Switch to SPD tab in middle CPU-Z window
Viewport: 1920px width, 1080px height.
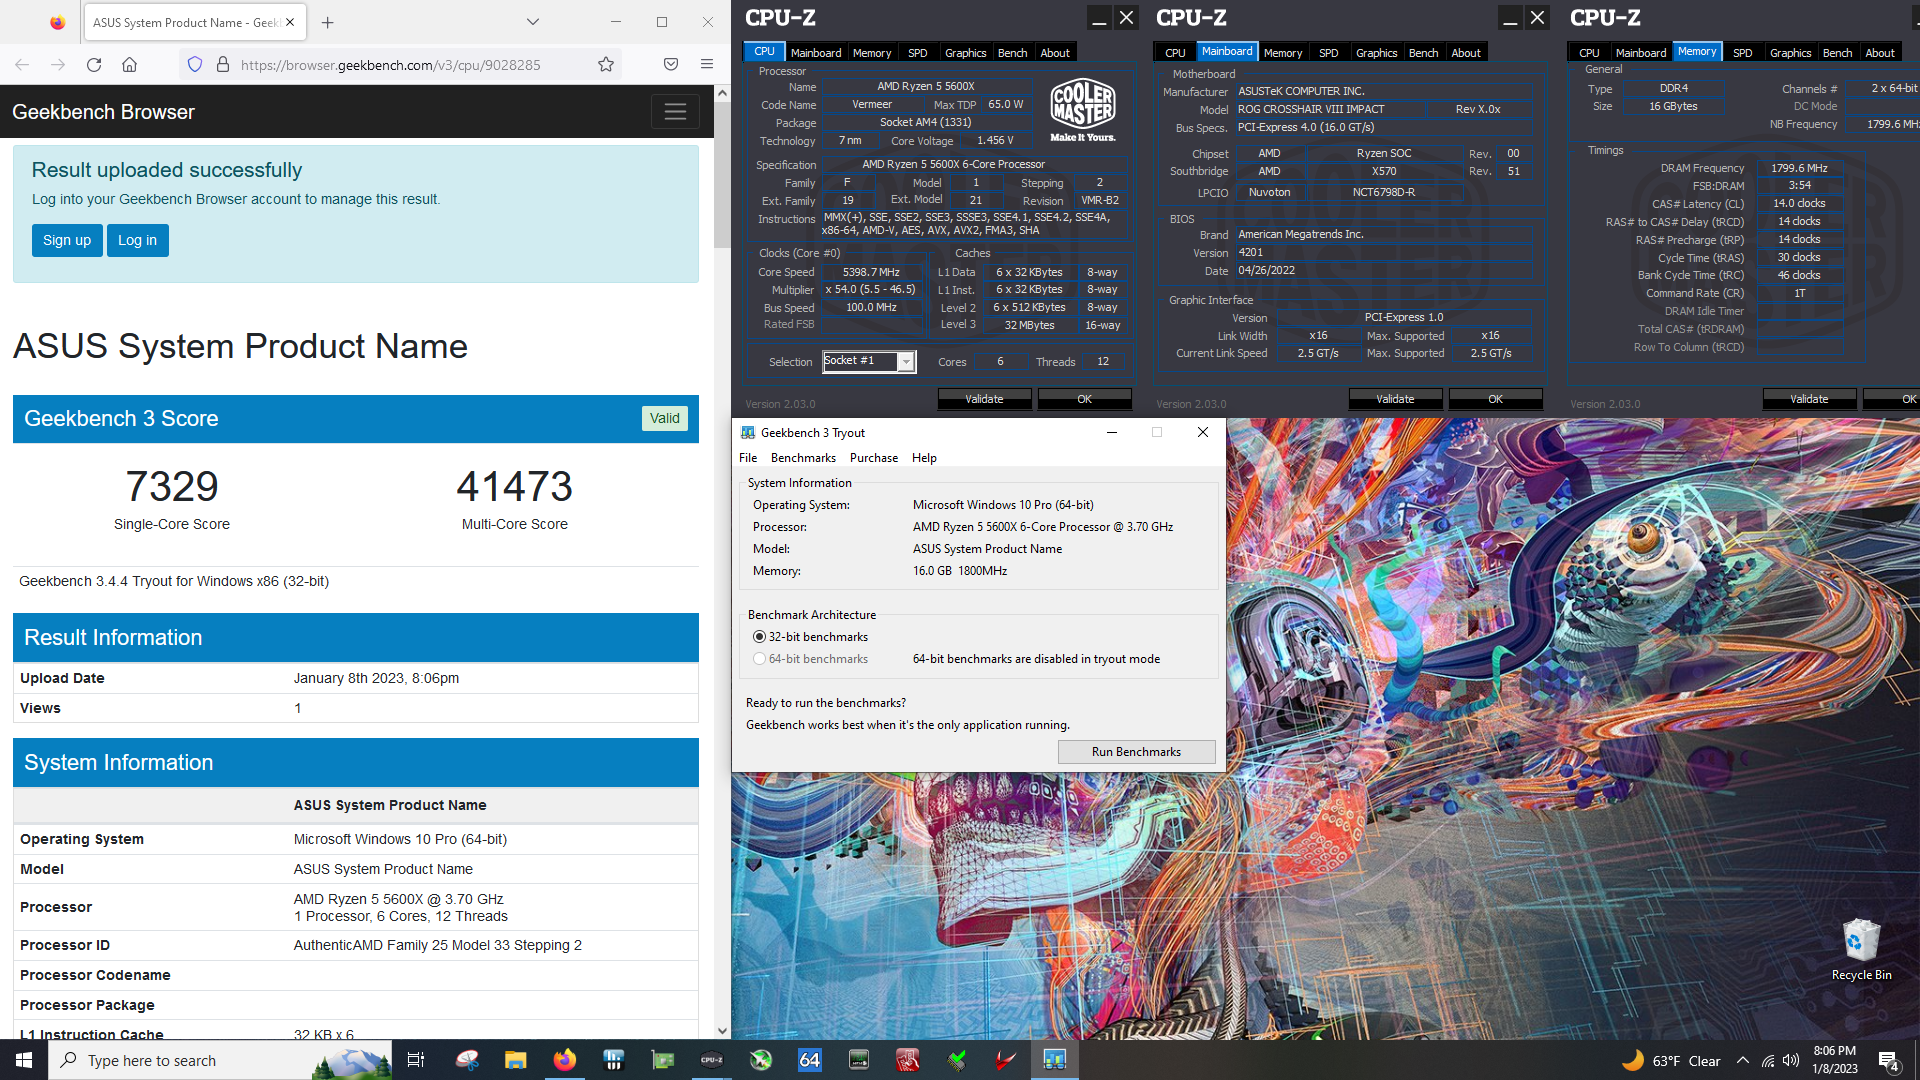tap(1328, 53)
